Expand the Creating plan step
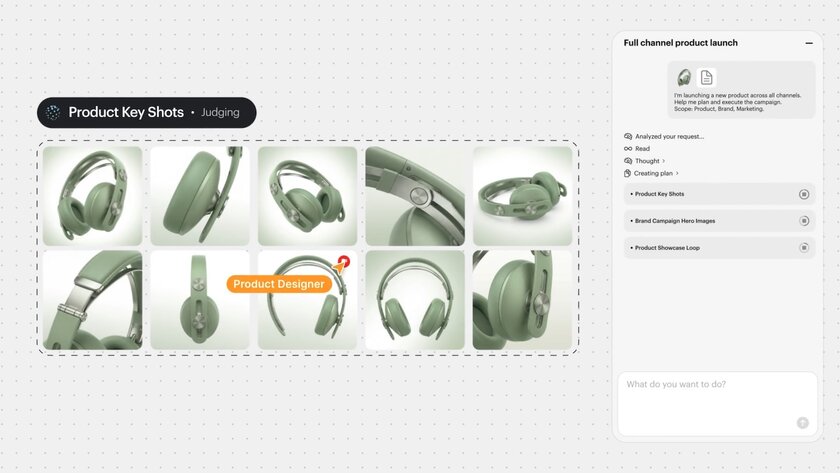Screen dimensions: 840x473 tap(651, 173)
